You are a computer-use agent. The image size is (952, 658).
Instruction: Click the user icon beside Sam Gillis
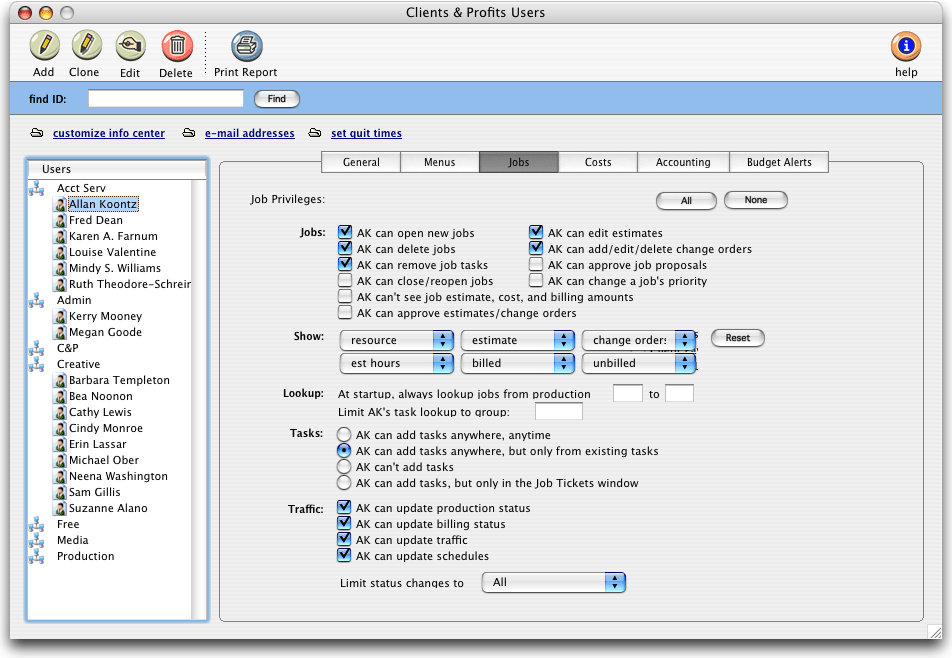(60, 492)
